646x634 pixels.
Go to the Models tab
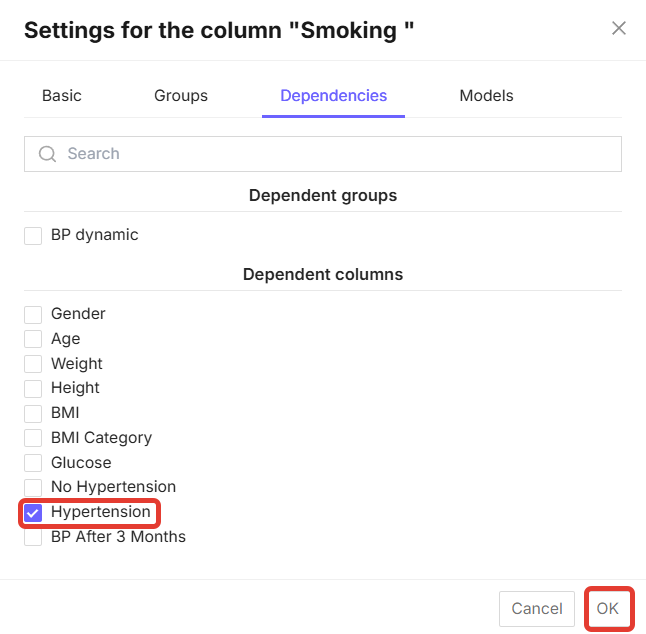click(486, 96)
